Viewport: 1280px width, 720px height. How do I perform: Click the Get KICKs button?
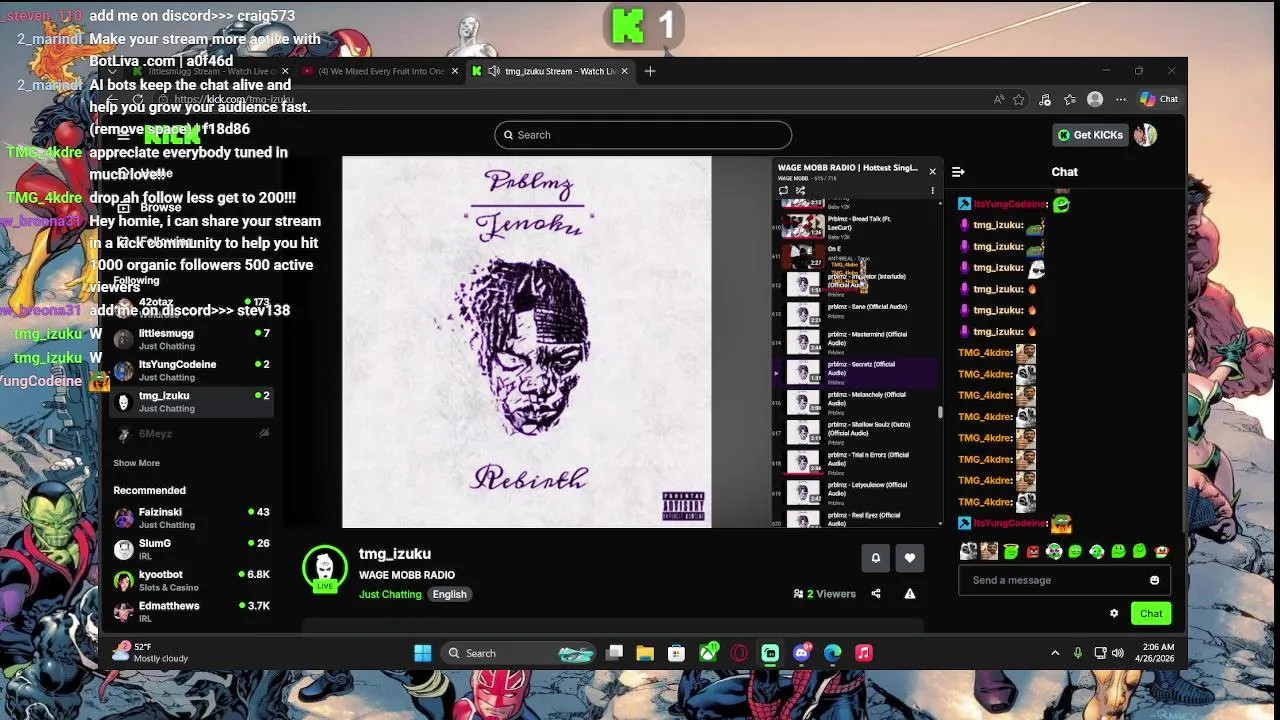tap(1091, 135)
